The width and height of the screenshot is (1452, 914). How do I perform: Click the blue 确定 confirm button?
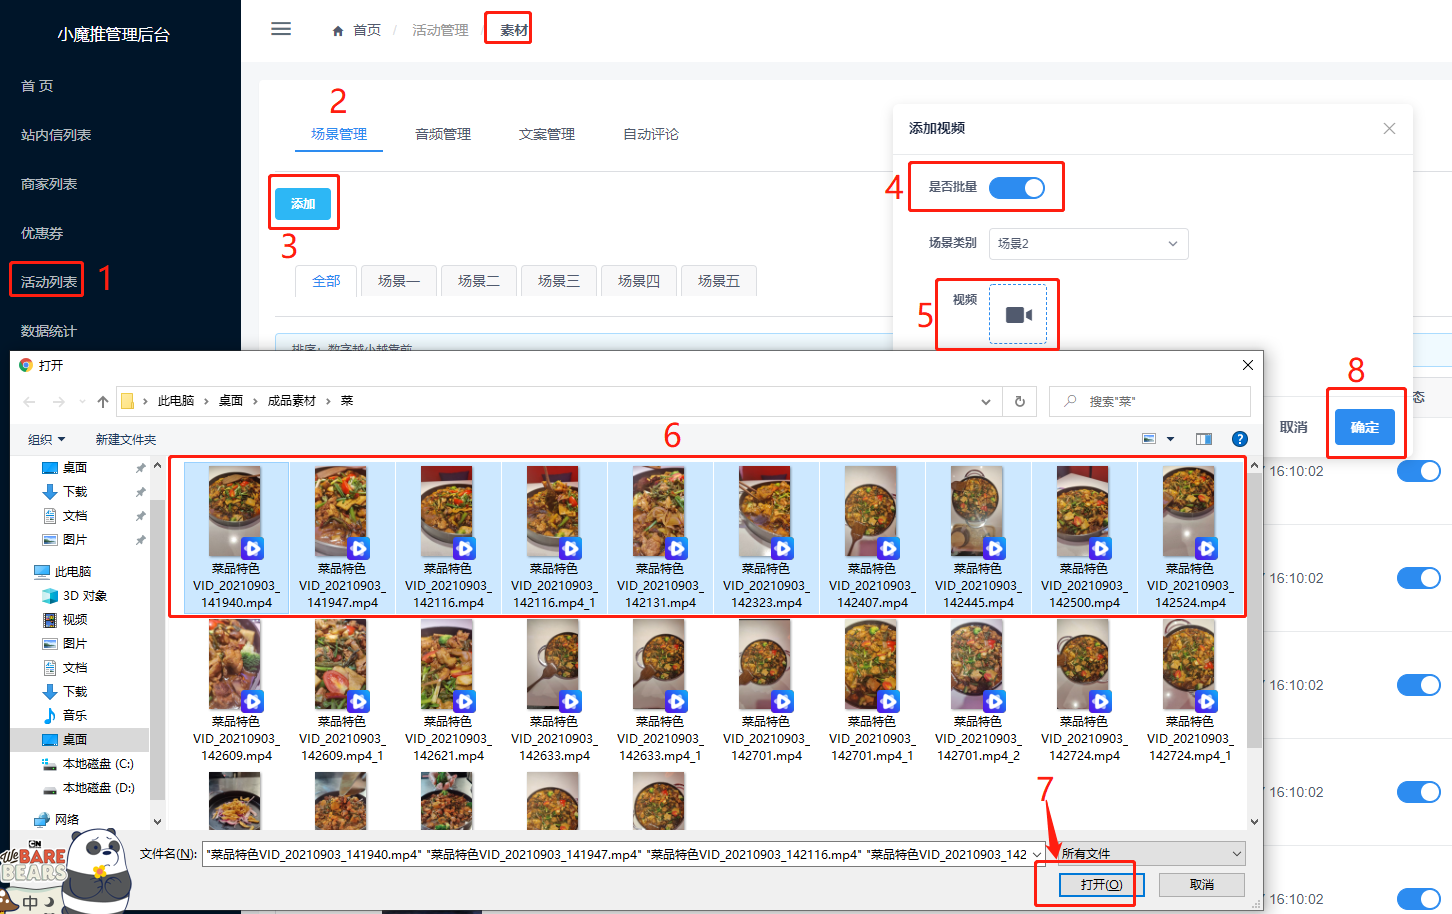pos(1364,427)
